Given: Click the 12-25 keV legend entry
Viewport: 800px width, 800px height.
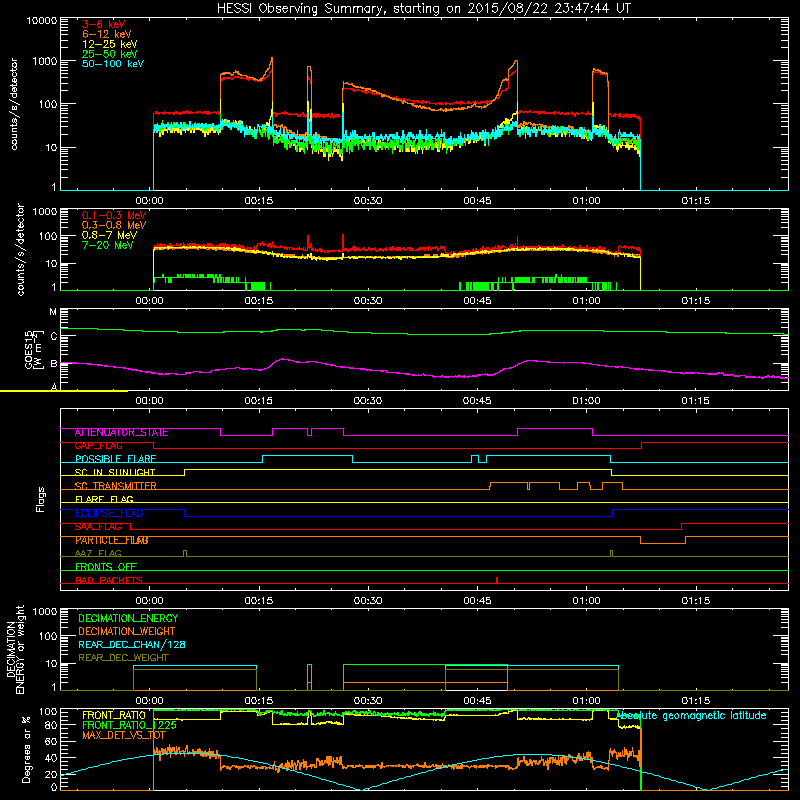Looking at the screenshot, I should (x=110, y=44).
